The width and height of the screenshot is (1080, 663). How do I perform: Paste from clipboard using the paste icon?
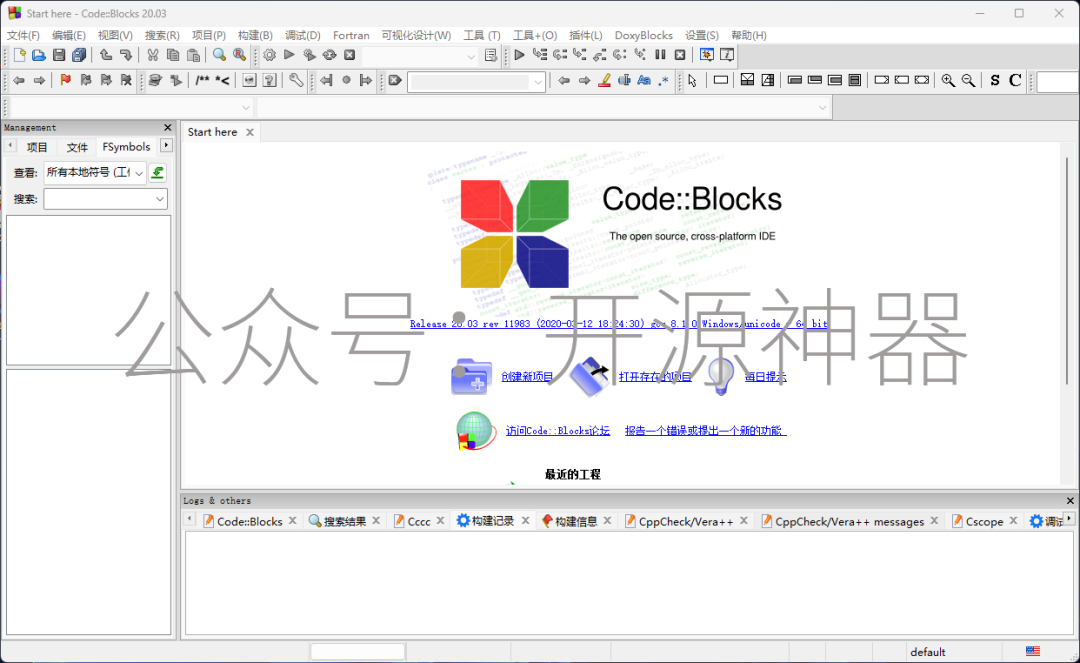point(194,55)
